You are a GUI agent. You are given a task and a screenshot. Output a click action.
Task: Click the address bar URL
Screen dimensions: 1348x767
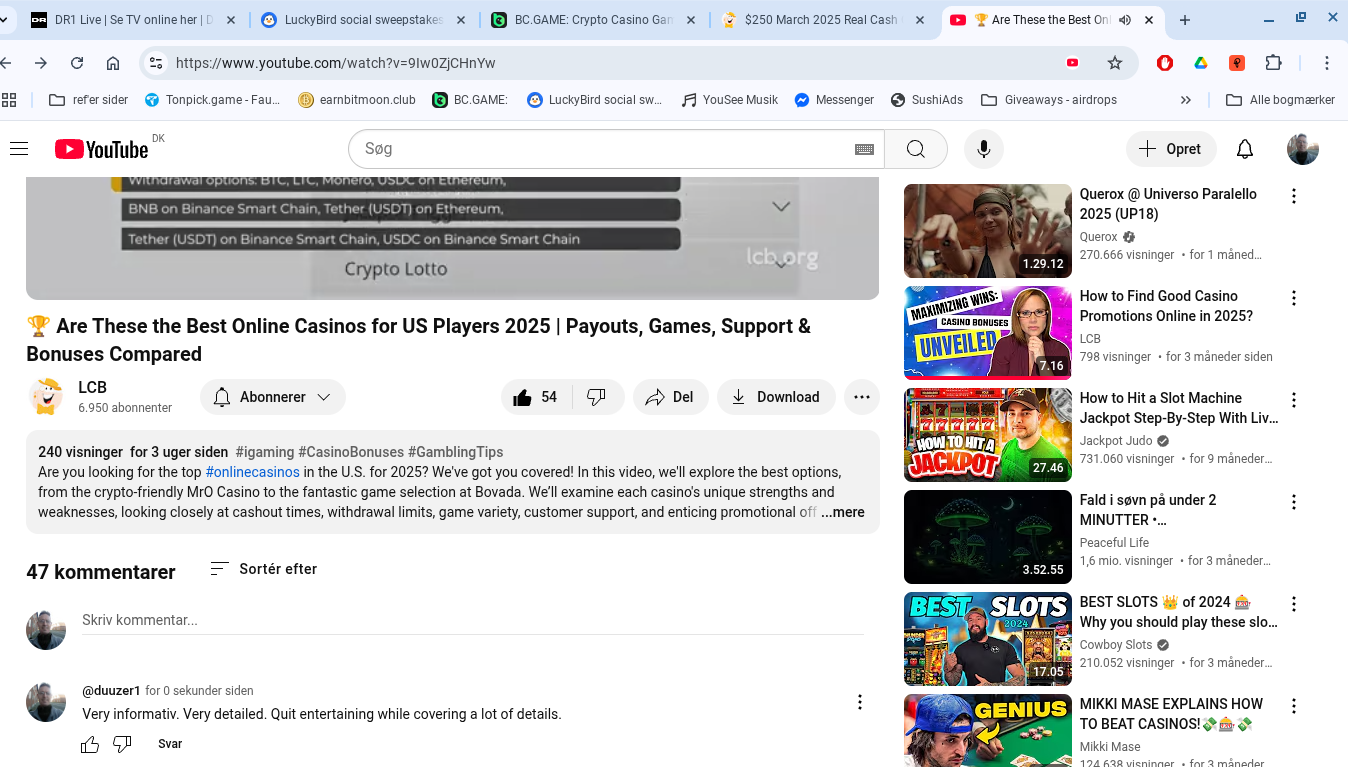point(336,63)
